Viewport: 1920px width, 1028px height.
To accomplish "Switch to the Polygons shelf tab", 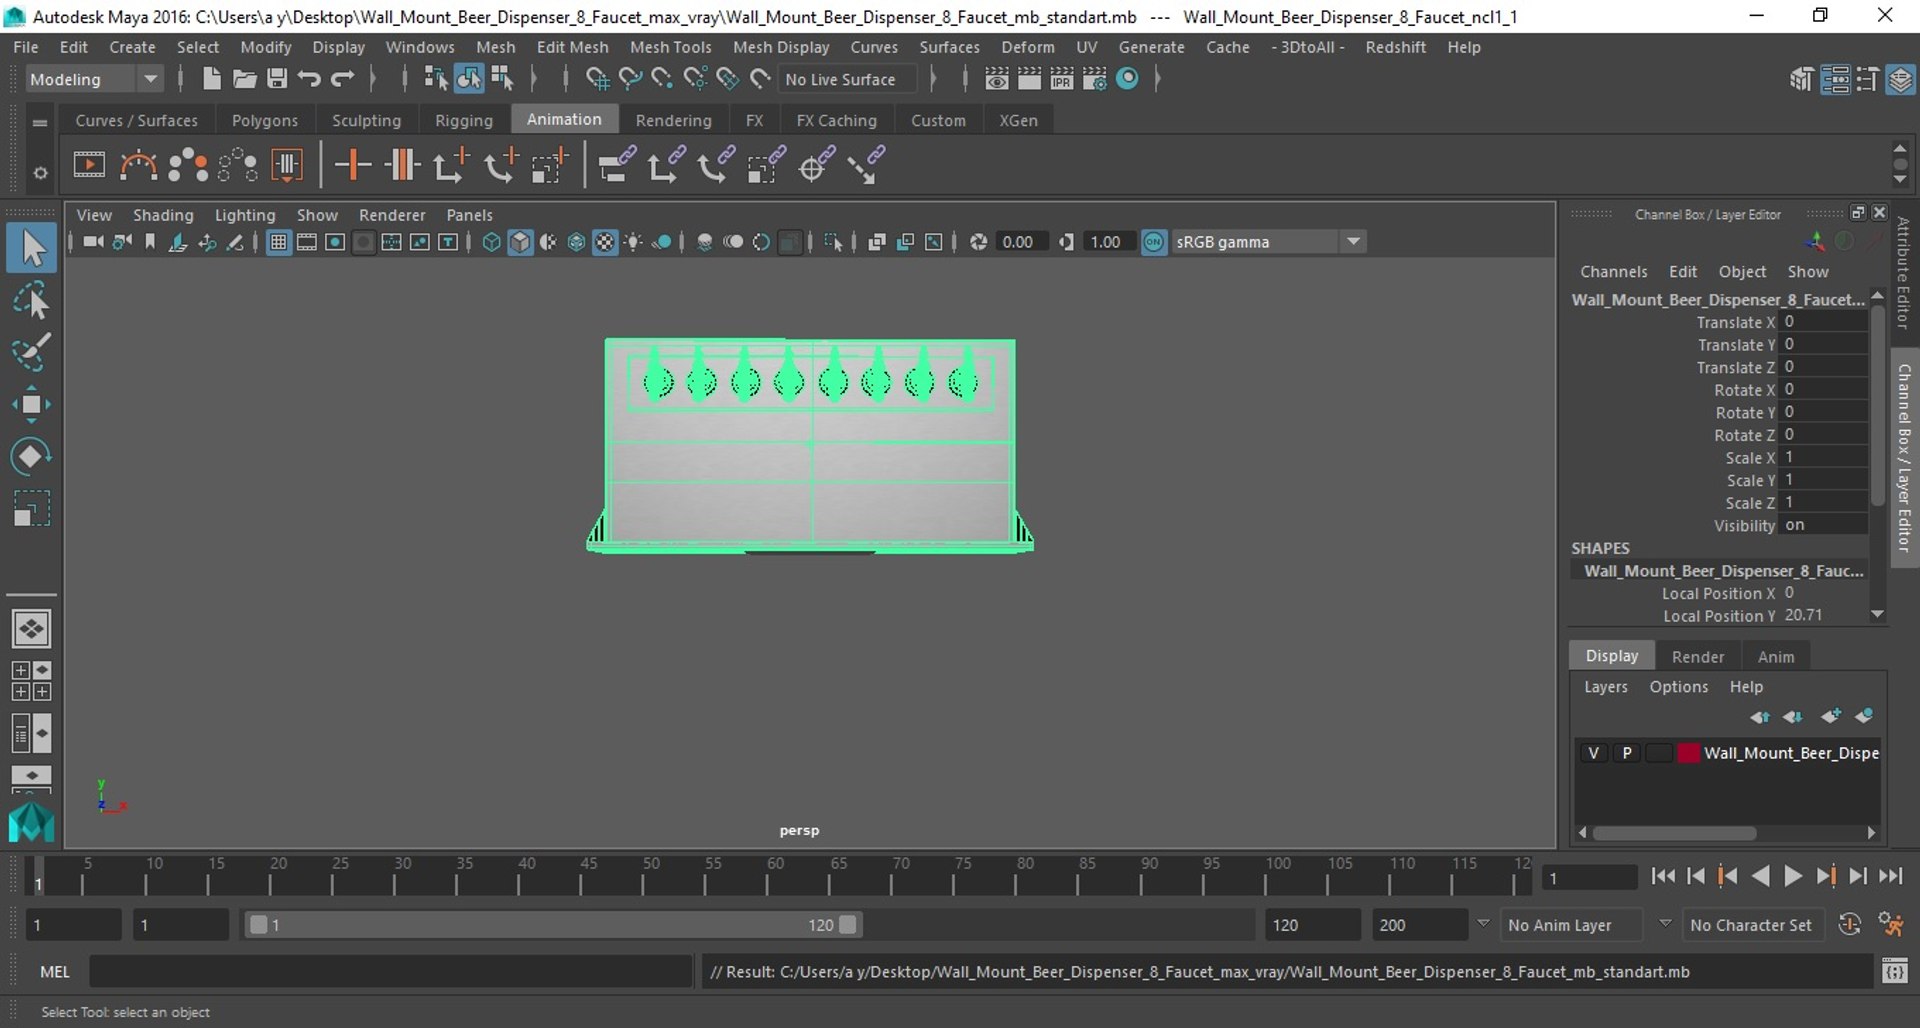I will [265, 120].
